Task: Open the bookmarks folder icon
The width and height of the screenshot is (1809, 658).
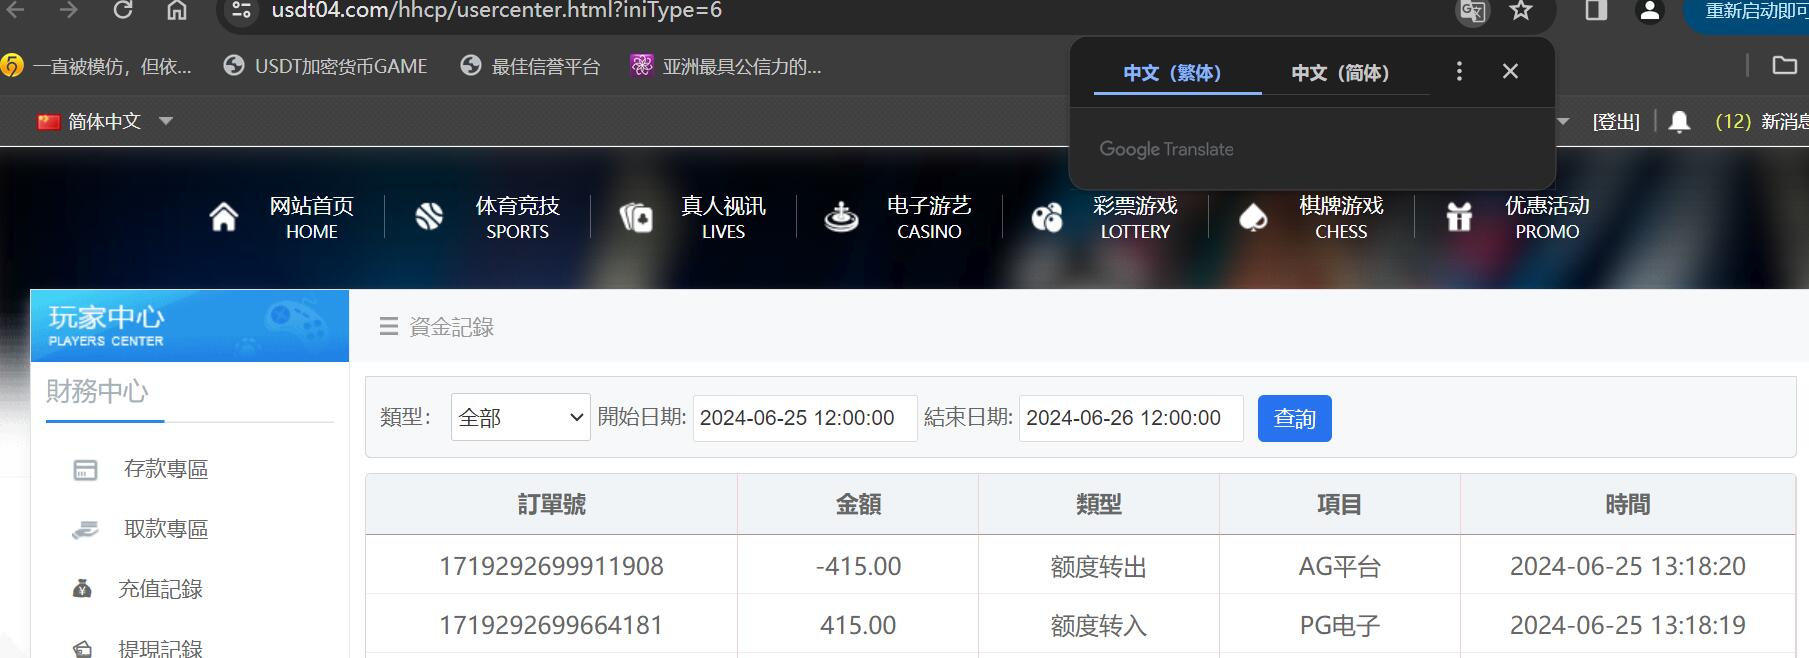Action: pyautogui.click(x=1784, y=66)
